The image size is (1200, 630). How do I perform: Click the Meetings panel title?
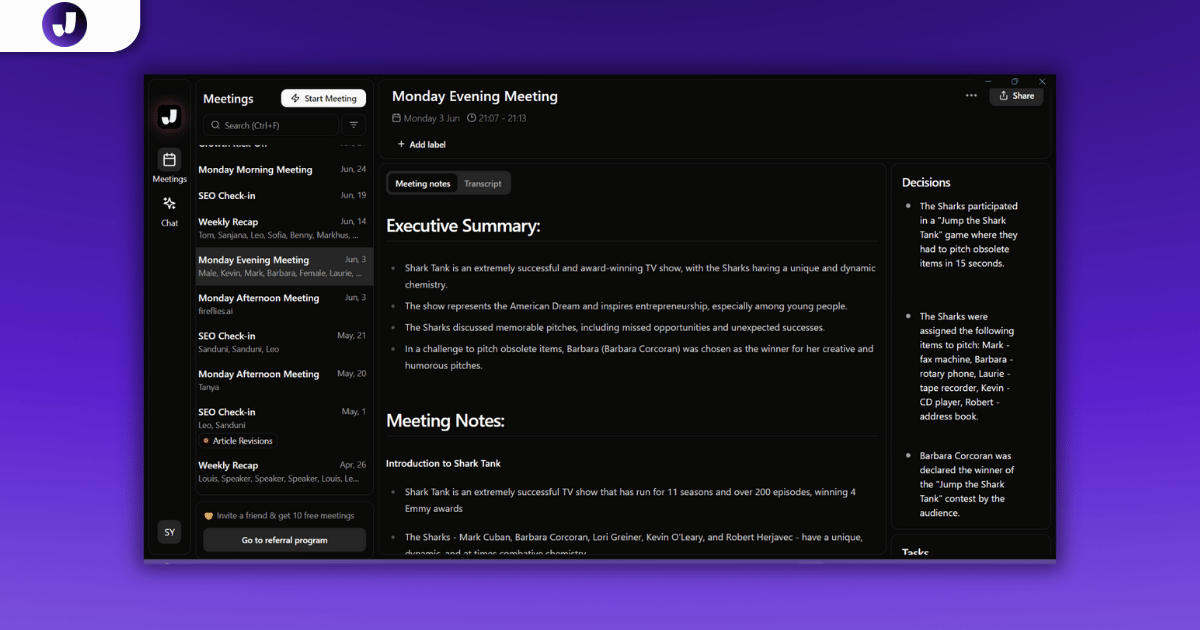(228, 99)
